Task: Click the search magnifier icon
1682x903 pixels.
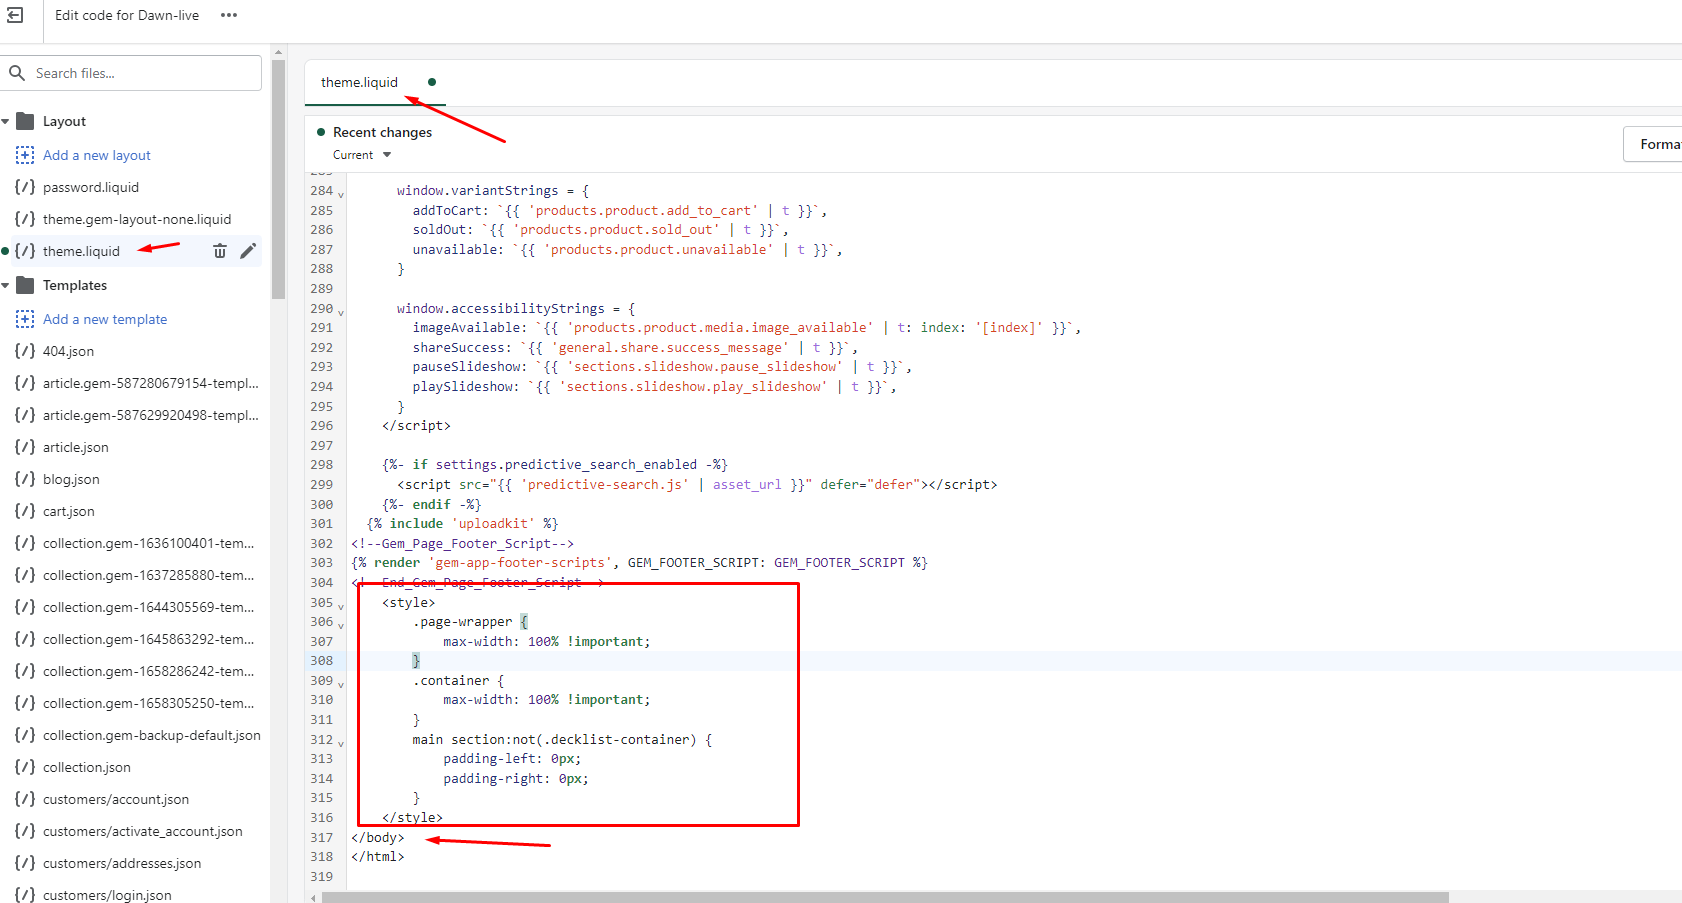Action: click(x=17, y=73)
